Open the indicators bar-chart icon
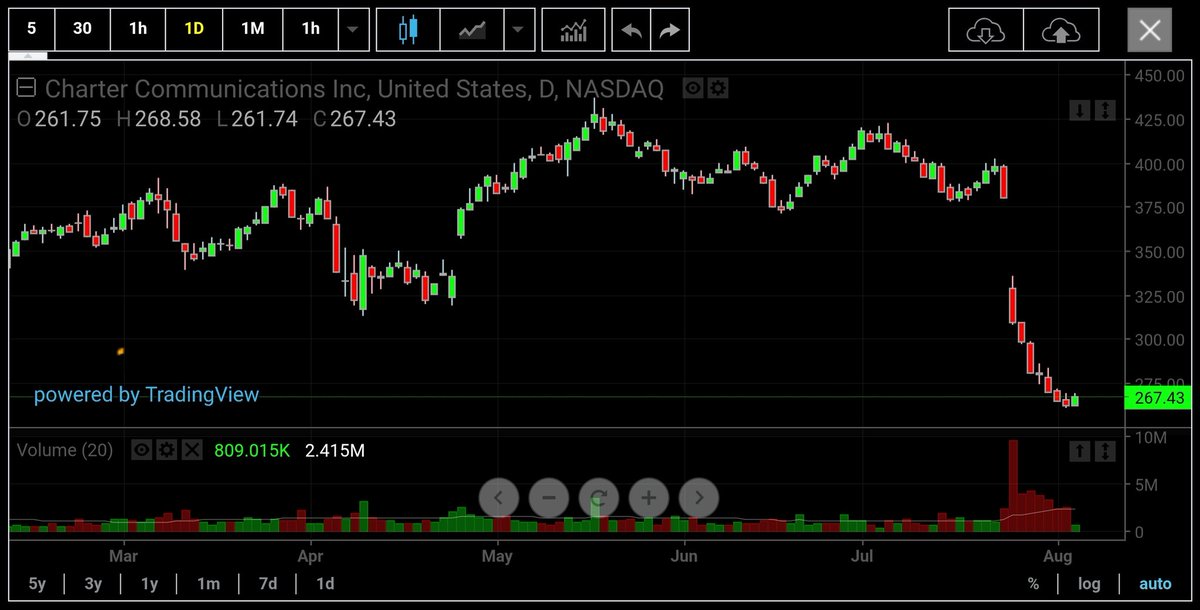The width and height of the screenshot is (1200, 610). (573, 29)
